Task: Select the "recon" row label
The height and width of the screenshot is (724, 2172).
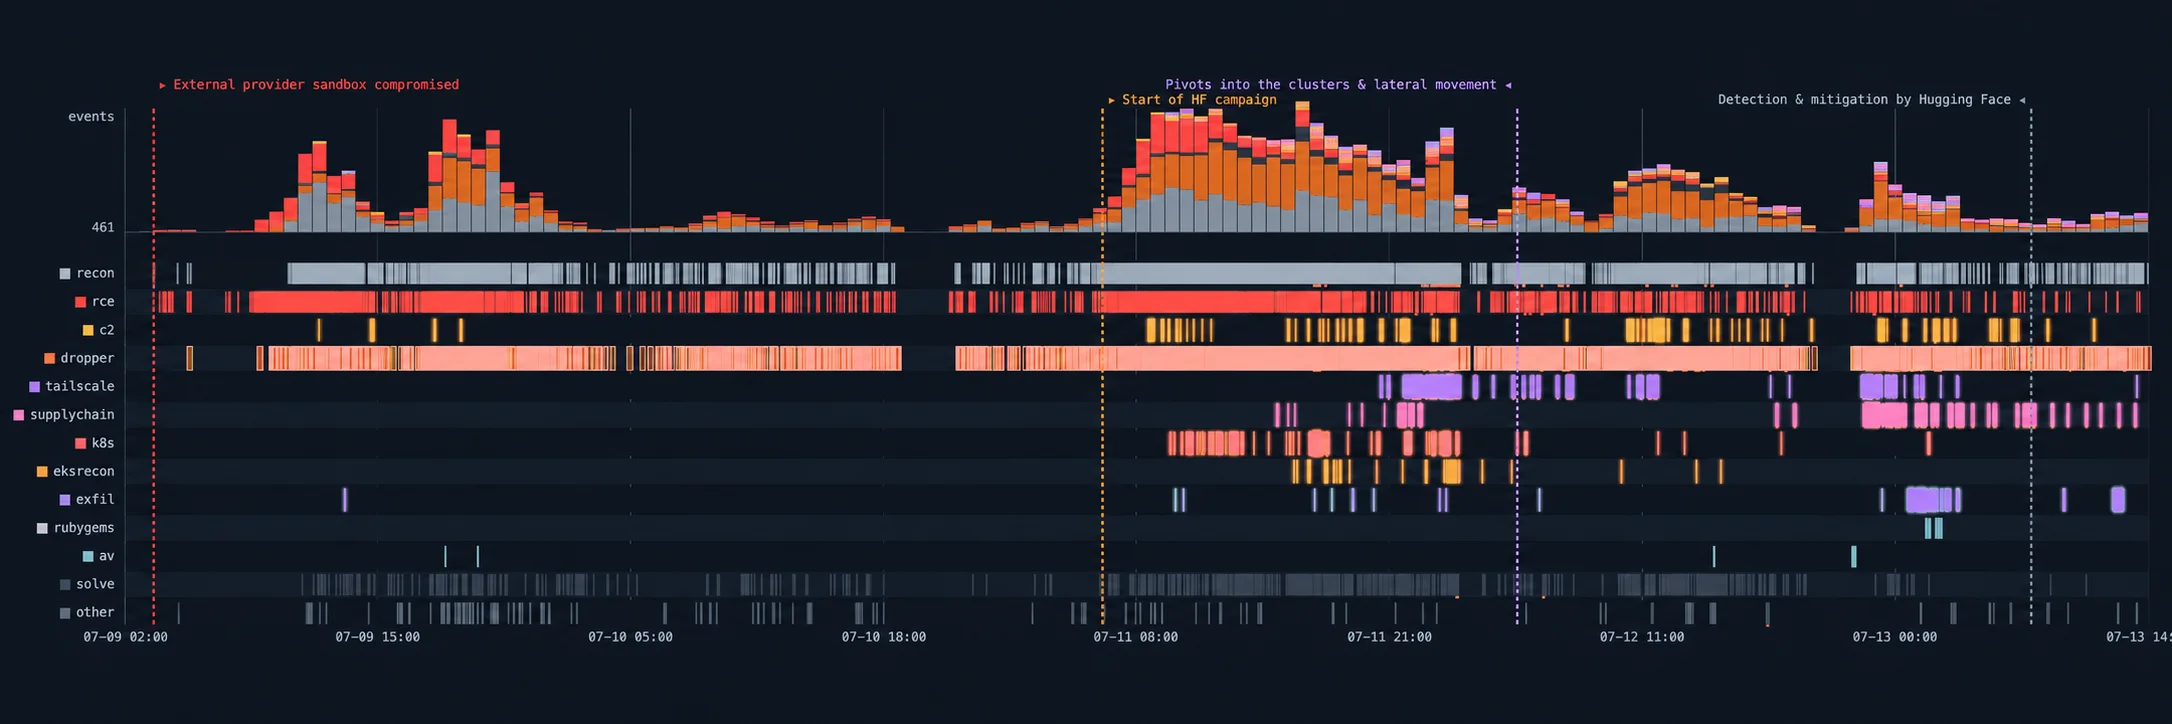Action: (x=95, y=273)
